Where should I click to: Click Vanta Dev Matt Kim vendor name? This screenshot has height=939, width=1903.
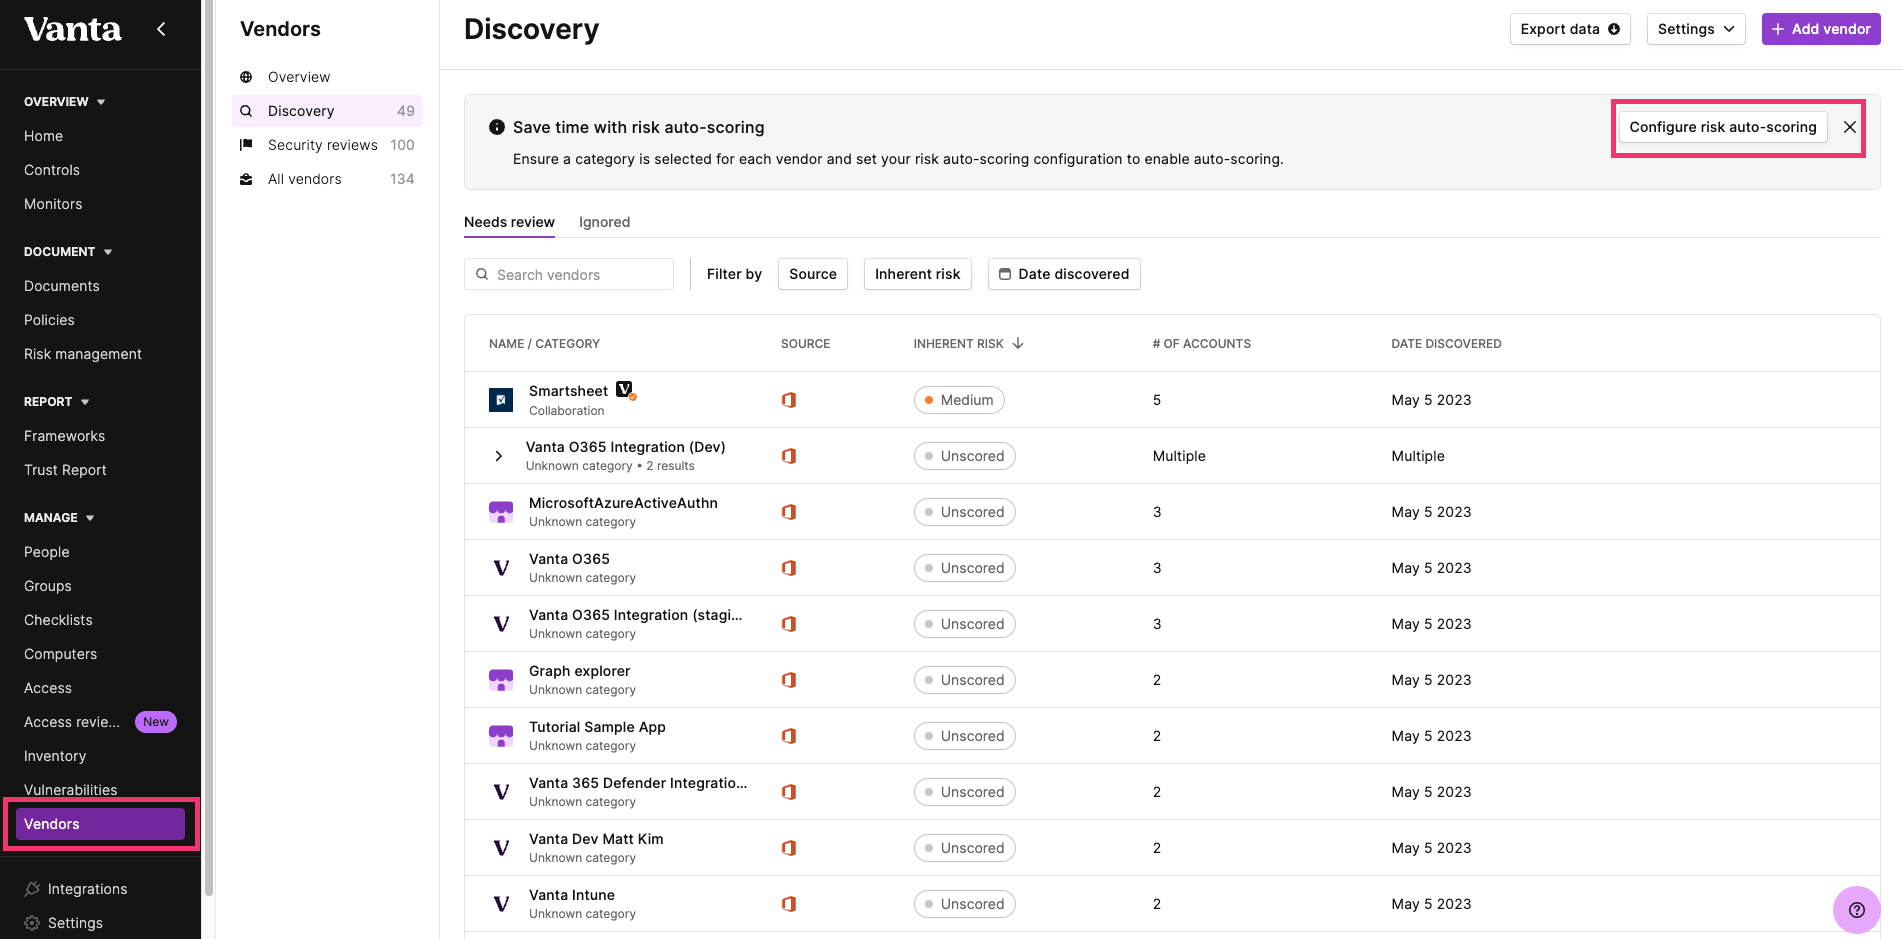tap(596, 839)
